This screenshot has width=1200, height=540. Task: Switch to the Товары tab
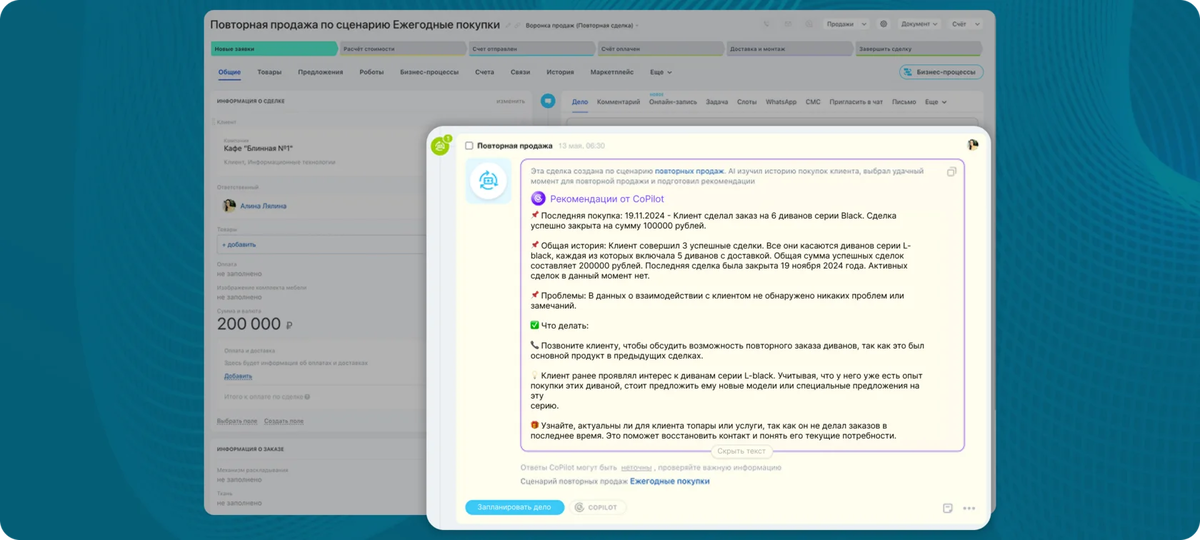pos(269,72)
